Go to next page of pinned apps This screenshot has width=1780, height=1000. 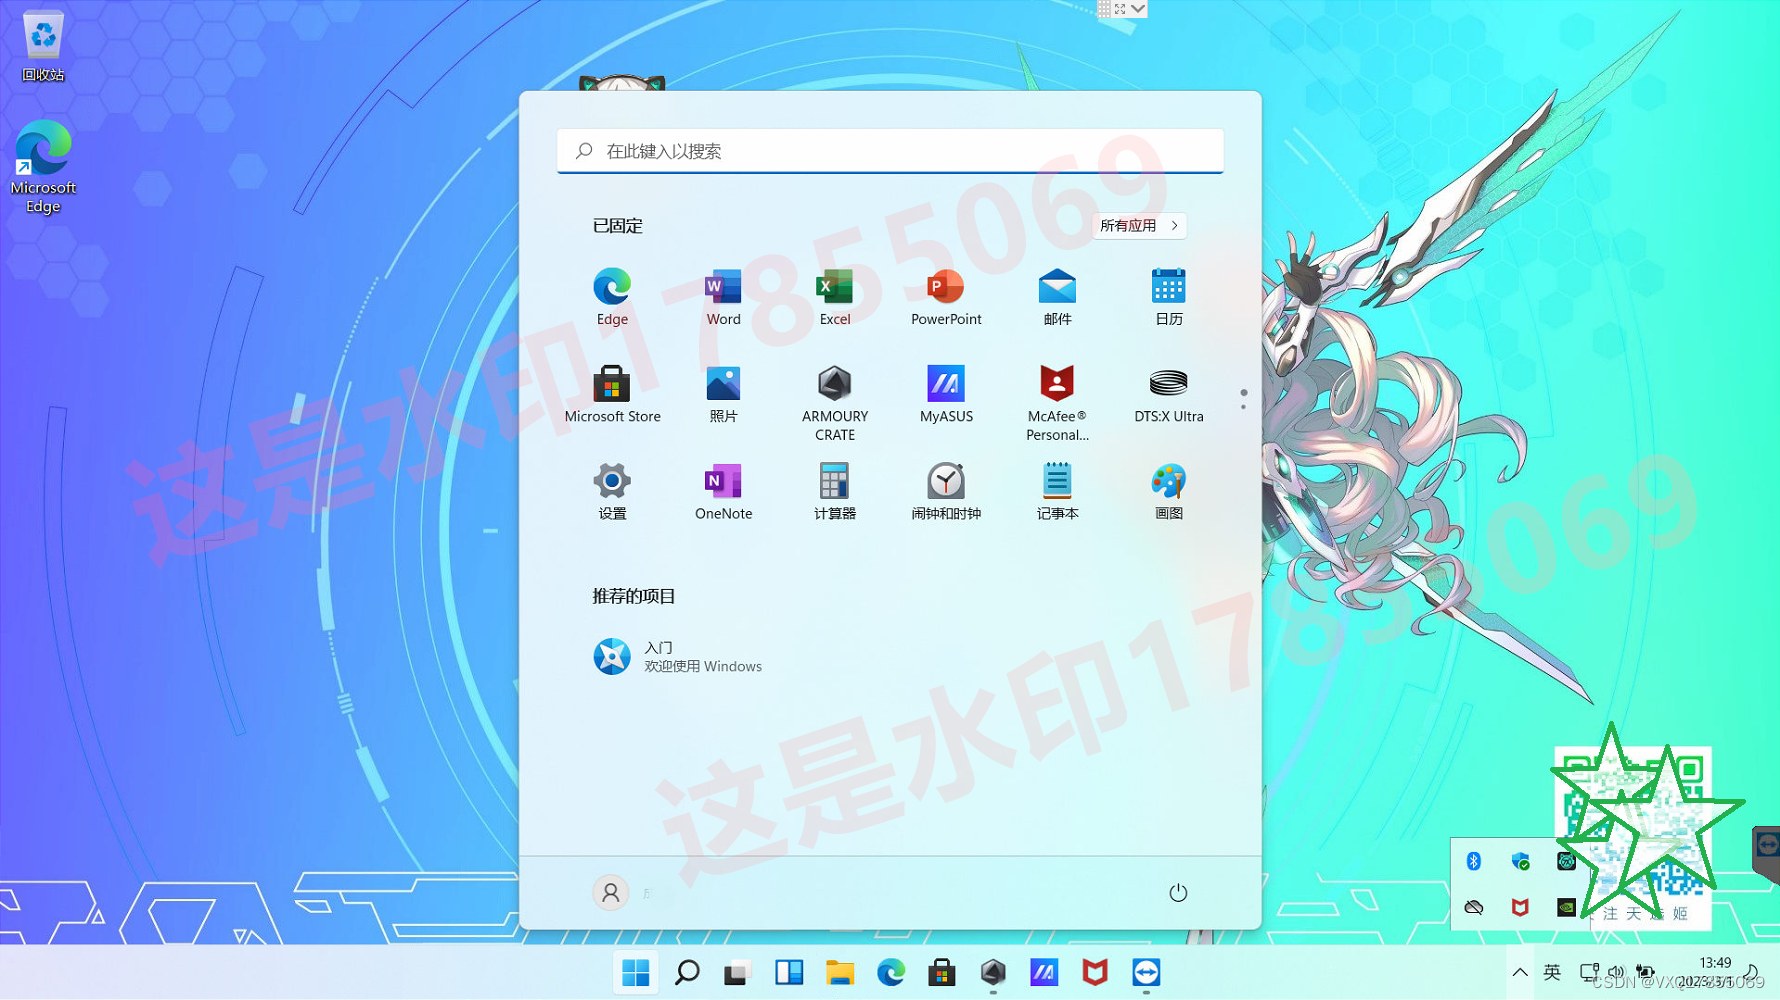point(1243,407)
